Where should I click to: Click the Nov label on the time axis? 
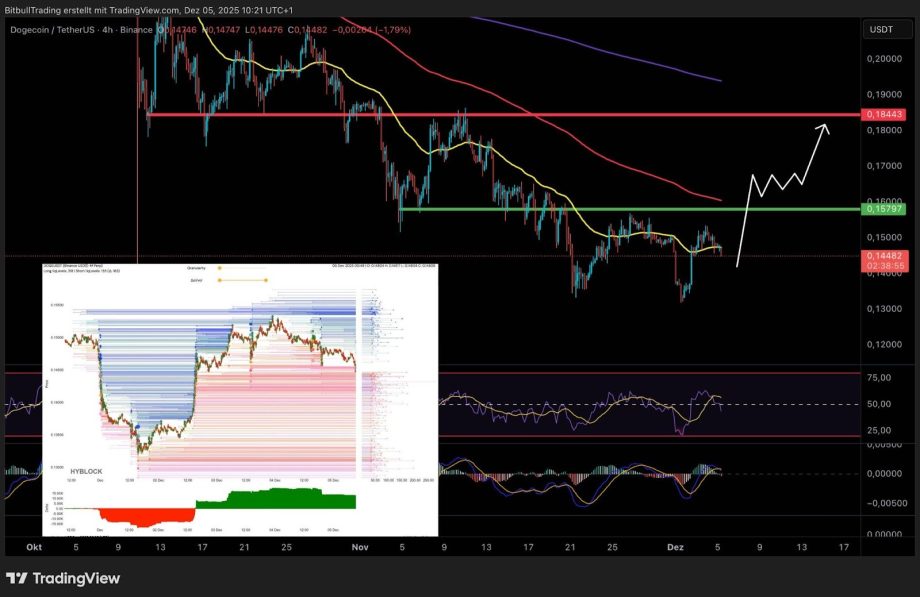coord(361,547)
